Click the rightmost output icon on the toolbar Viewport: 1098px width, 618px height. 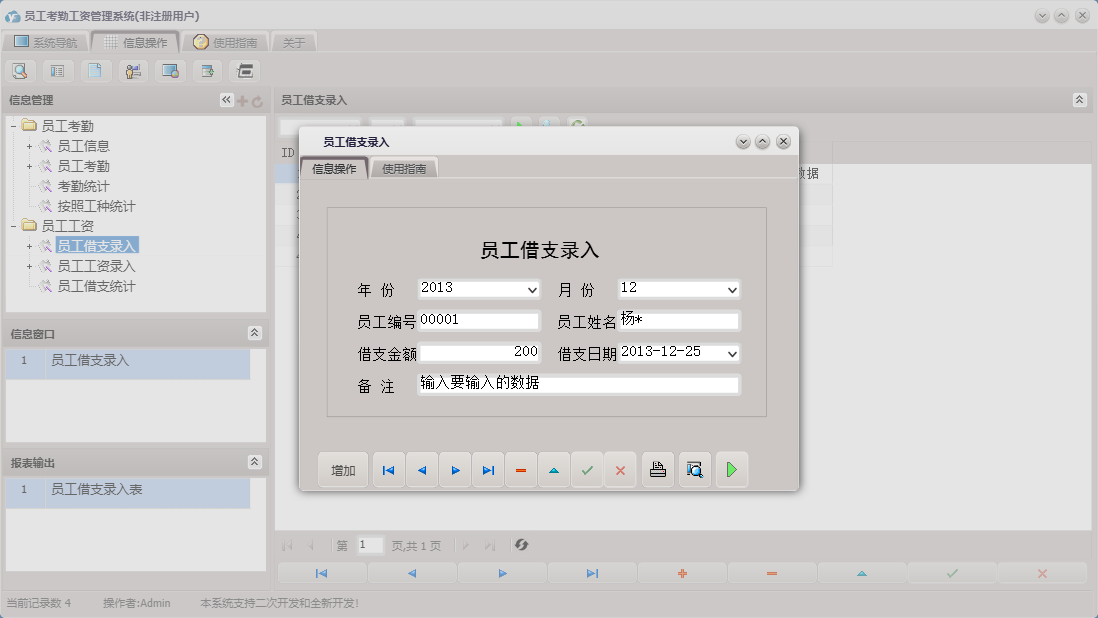point(243,70)
